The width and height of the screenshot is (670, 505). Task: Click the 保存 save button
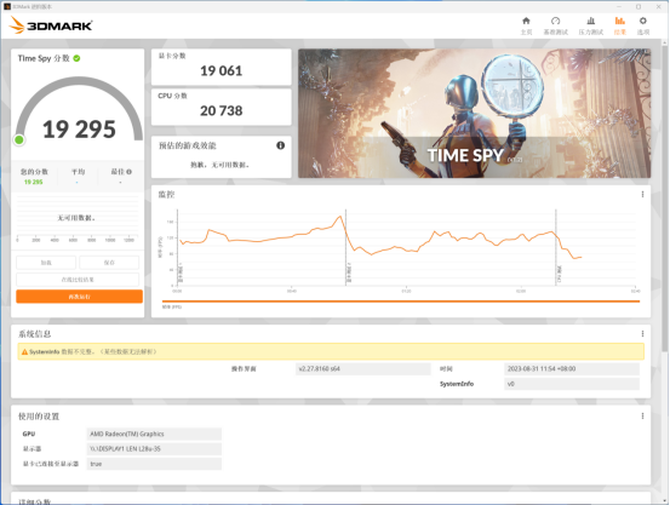pyautogui.click(x=109, y=262)
